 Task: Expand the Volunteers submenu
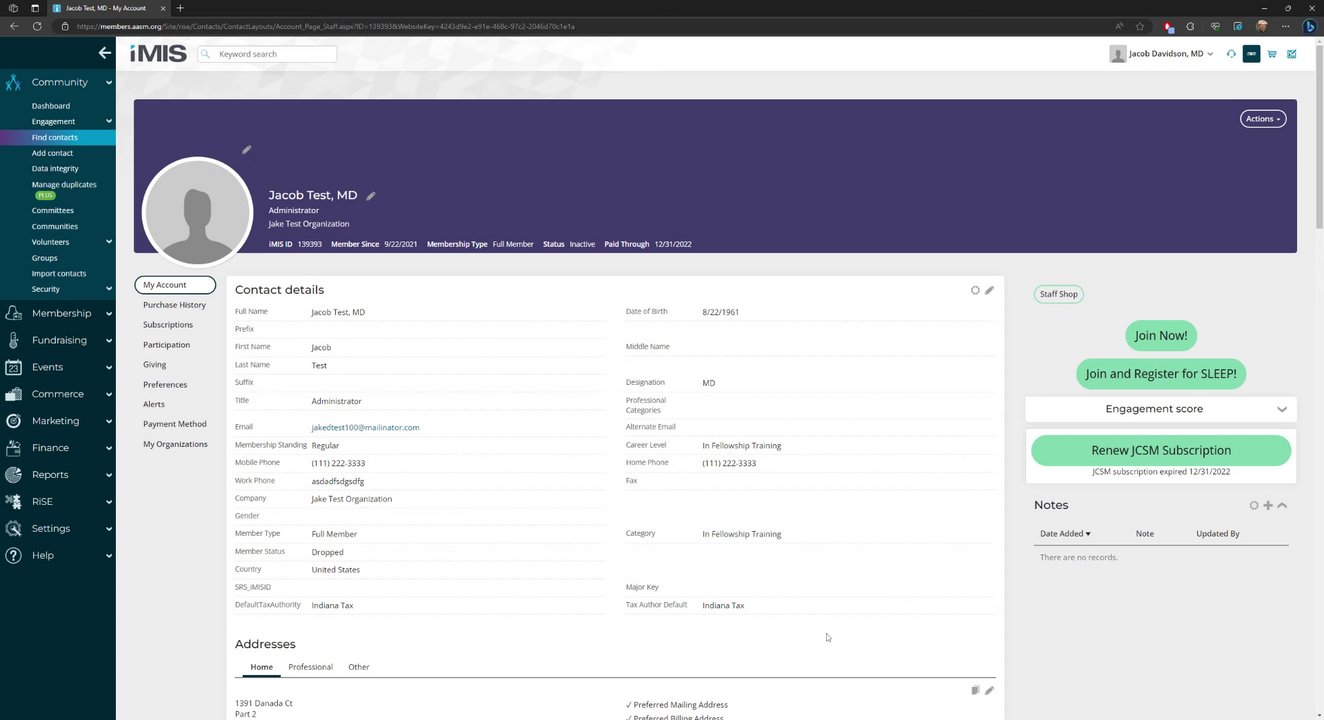pos(108,242)
